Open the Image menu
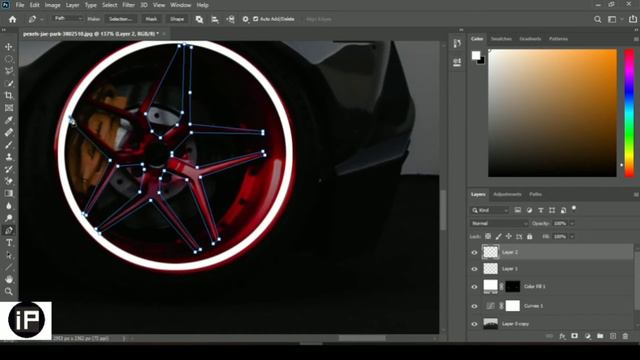 (52, 5)
